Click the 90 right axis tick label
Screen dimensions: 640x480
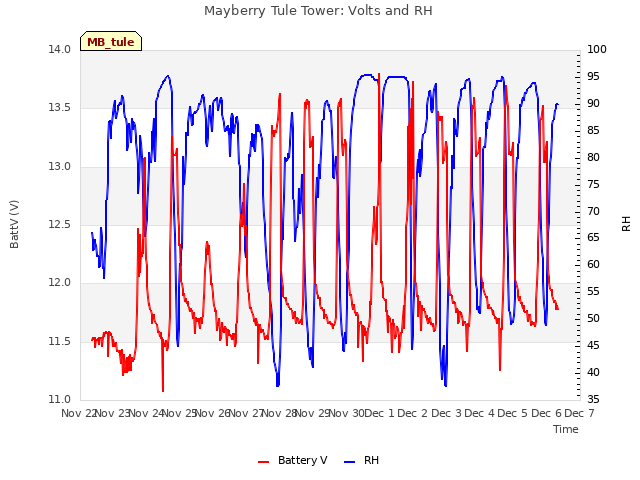click(593, 103)
